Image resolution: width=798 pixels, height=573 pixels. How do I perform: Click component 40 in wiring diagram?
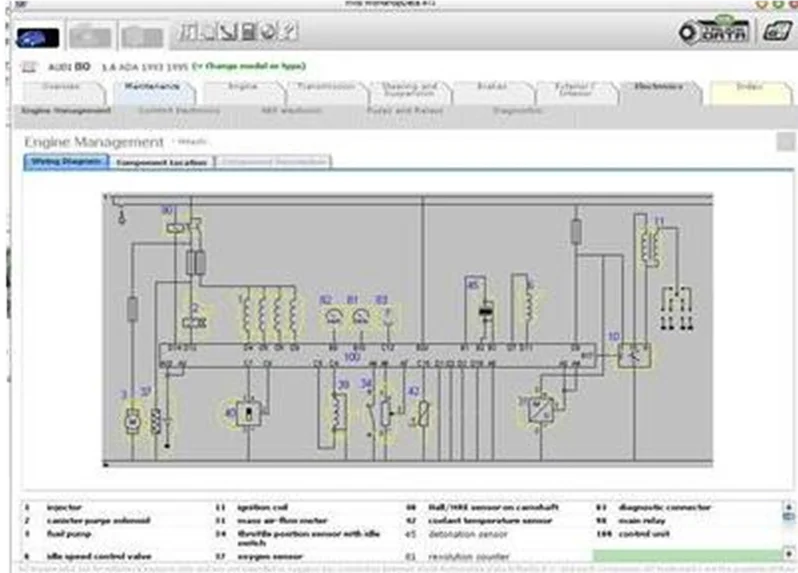248,413
